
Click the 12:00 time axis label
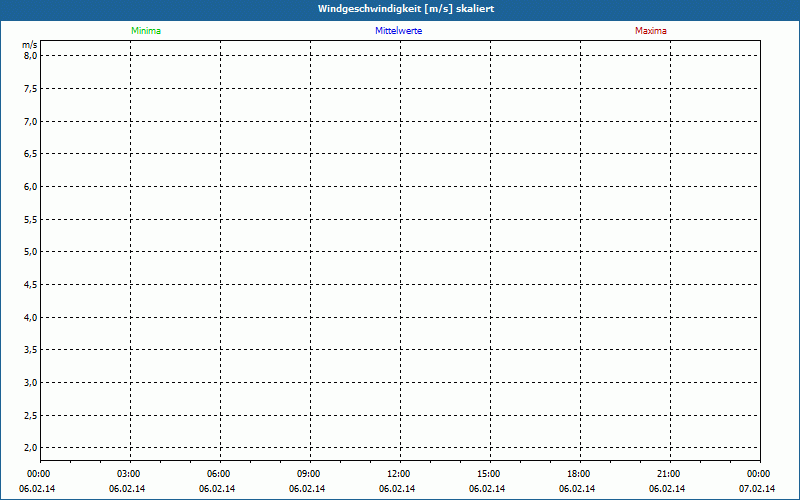click(398, 474)
